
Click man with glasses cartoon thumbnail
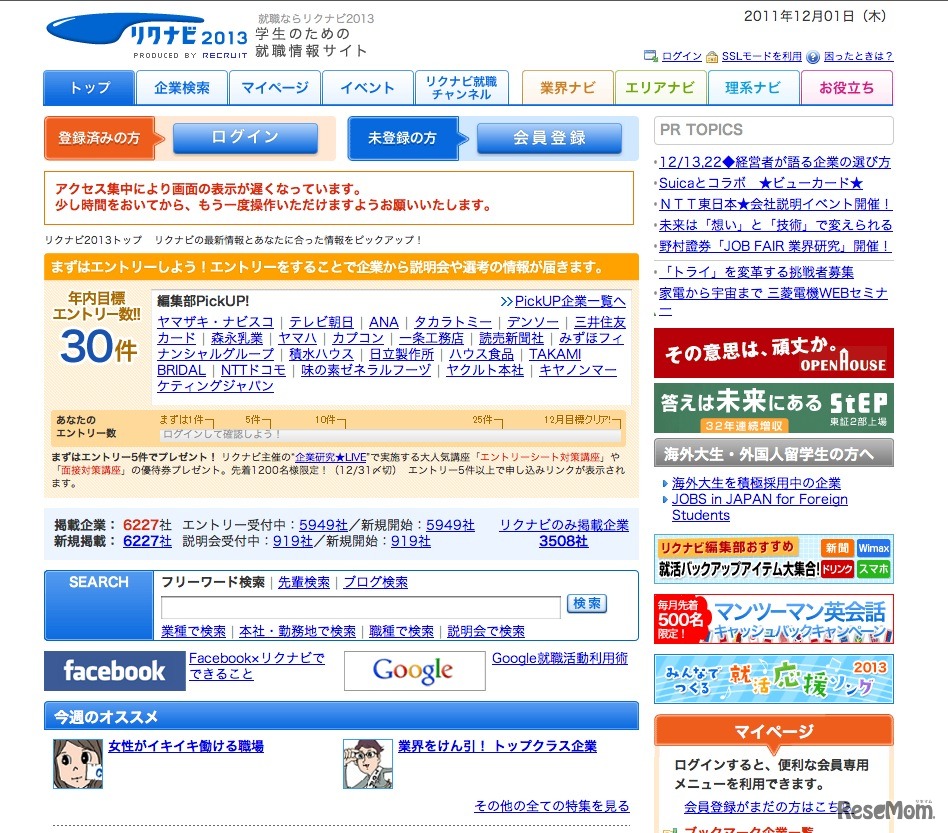pyautogui.click(x=368, y=764)
